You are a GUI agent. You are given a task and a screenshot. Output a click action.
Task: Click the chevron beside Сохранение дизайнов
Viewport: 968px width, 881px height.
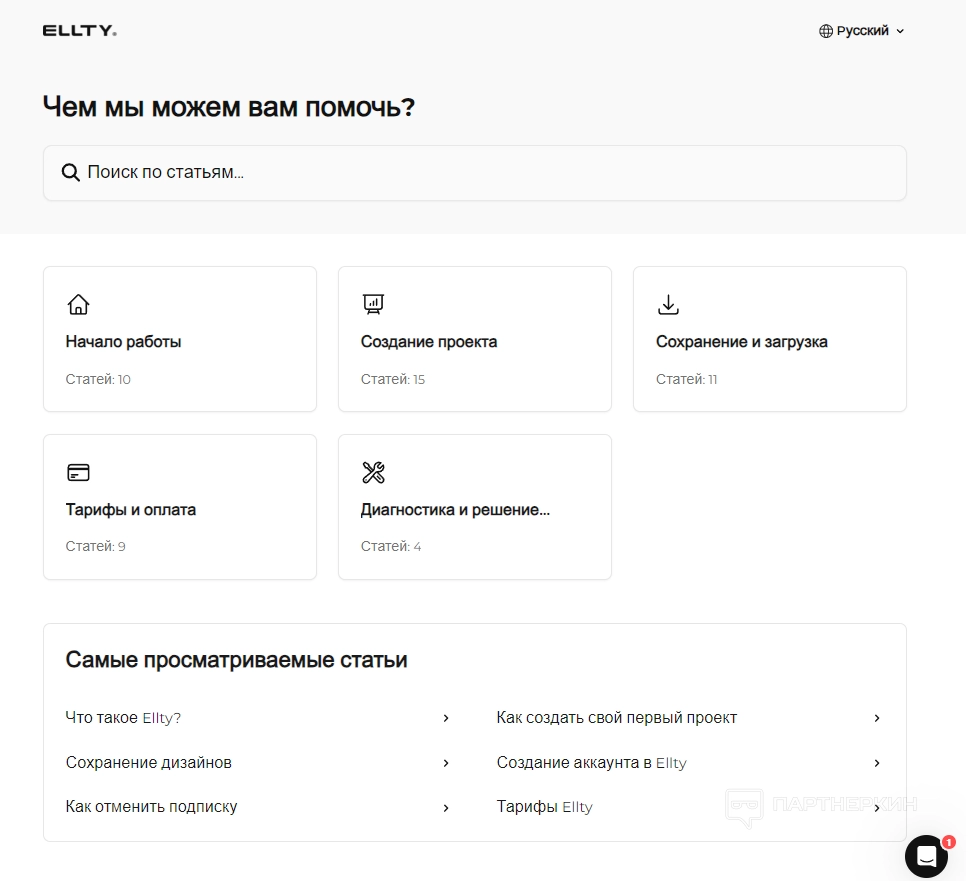(446, 763)
